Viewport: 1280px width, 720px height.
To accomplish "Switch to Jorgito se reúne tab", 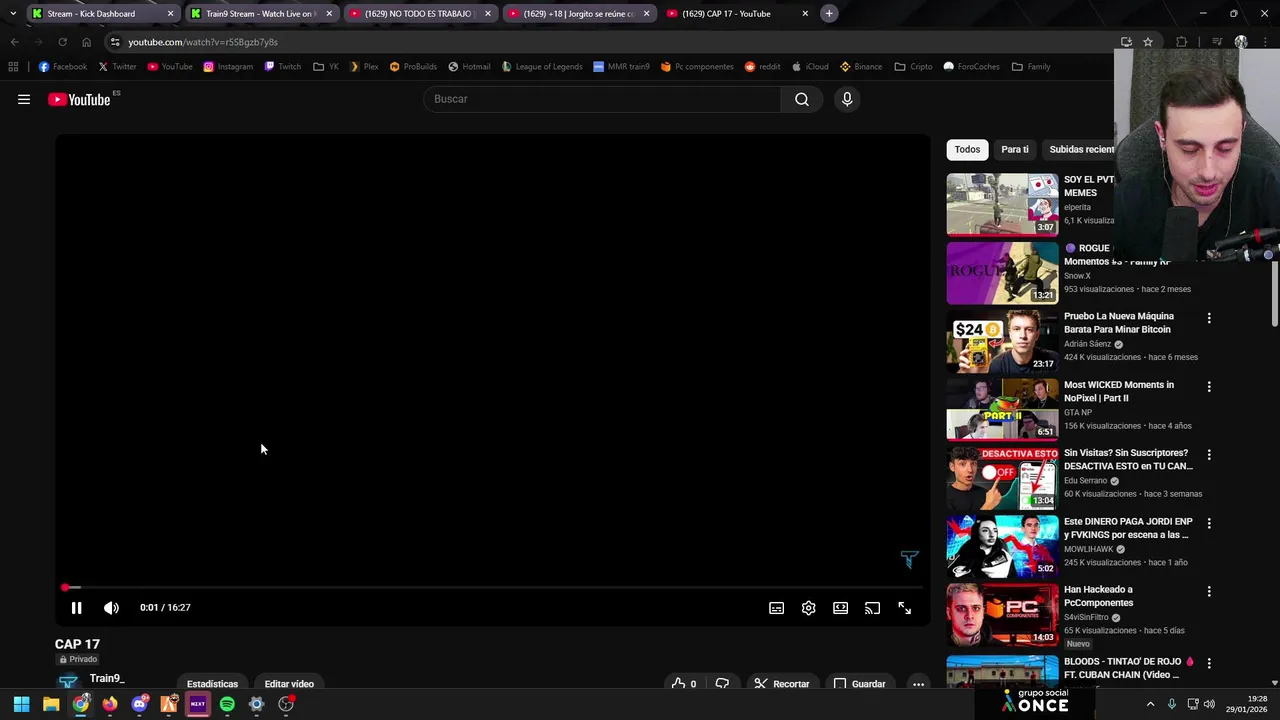I will tap(578, 14).
